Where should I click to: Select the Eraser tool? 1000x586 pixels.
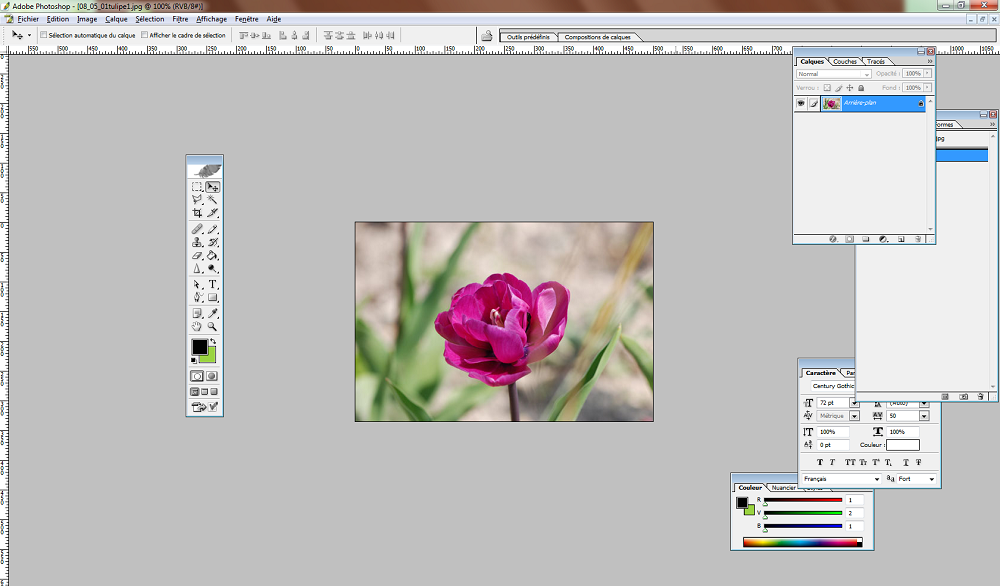[197, 256]
